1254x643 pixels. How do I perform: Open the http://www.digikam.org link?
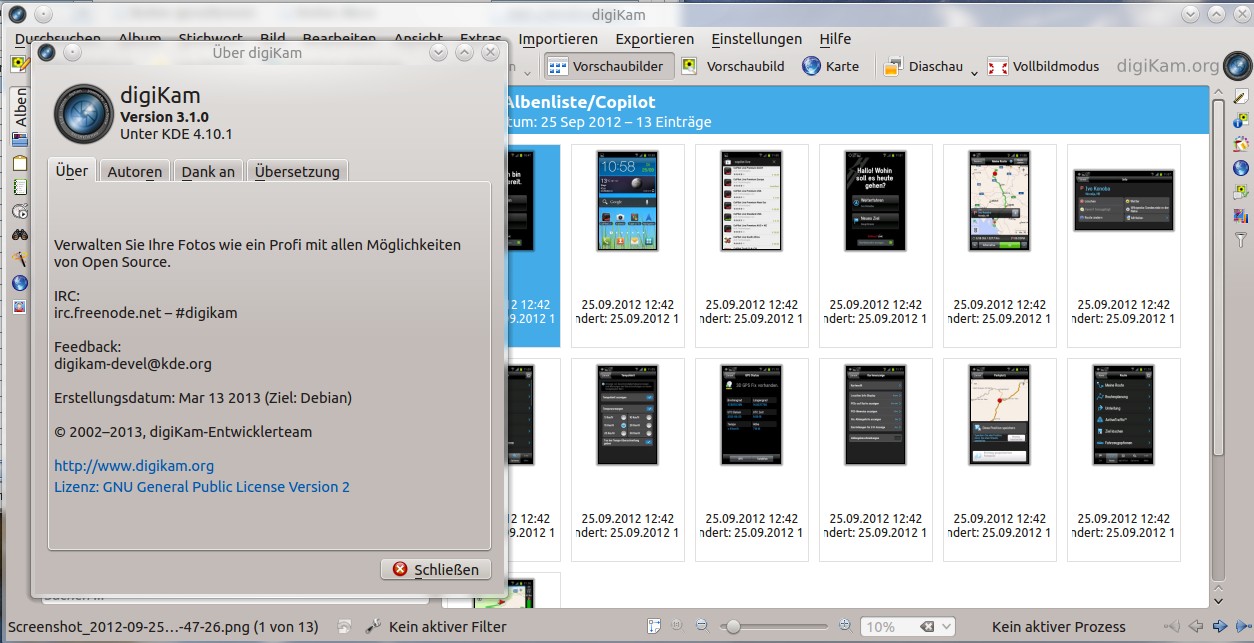tap(134, 466)
